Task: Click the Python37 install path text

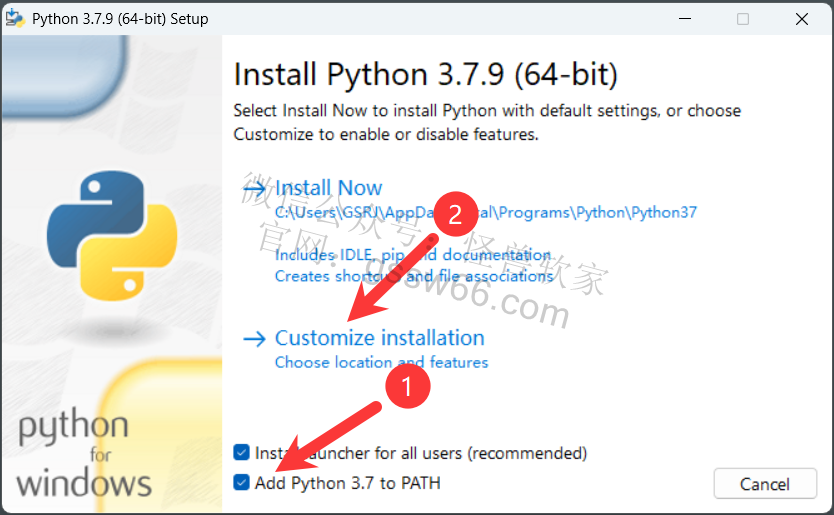Action: pos(486,212)
